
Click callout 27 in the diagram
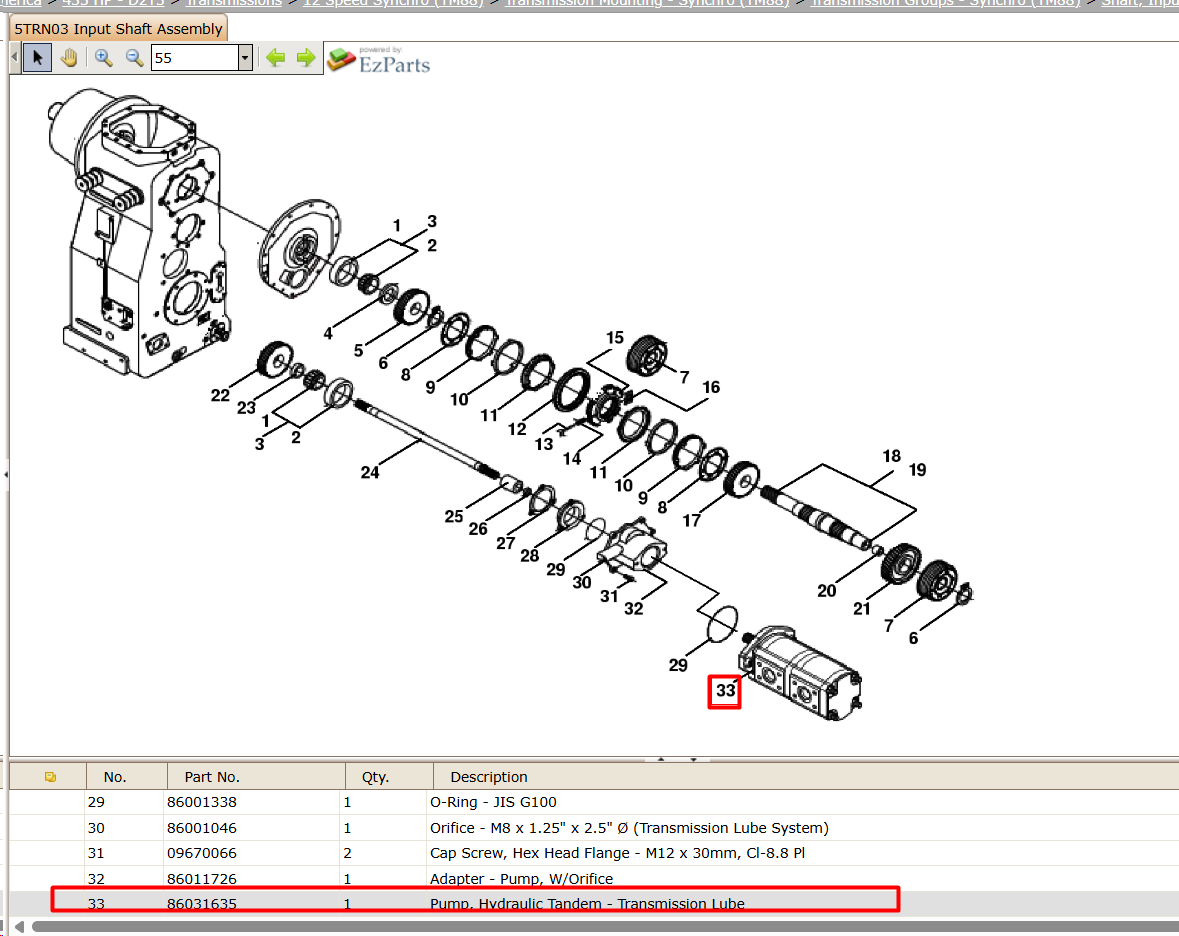505,543
